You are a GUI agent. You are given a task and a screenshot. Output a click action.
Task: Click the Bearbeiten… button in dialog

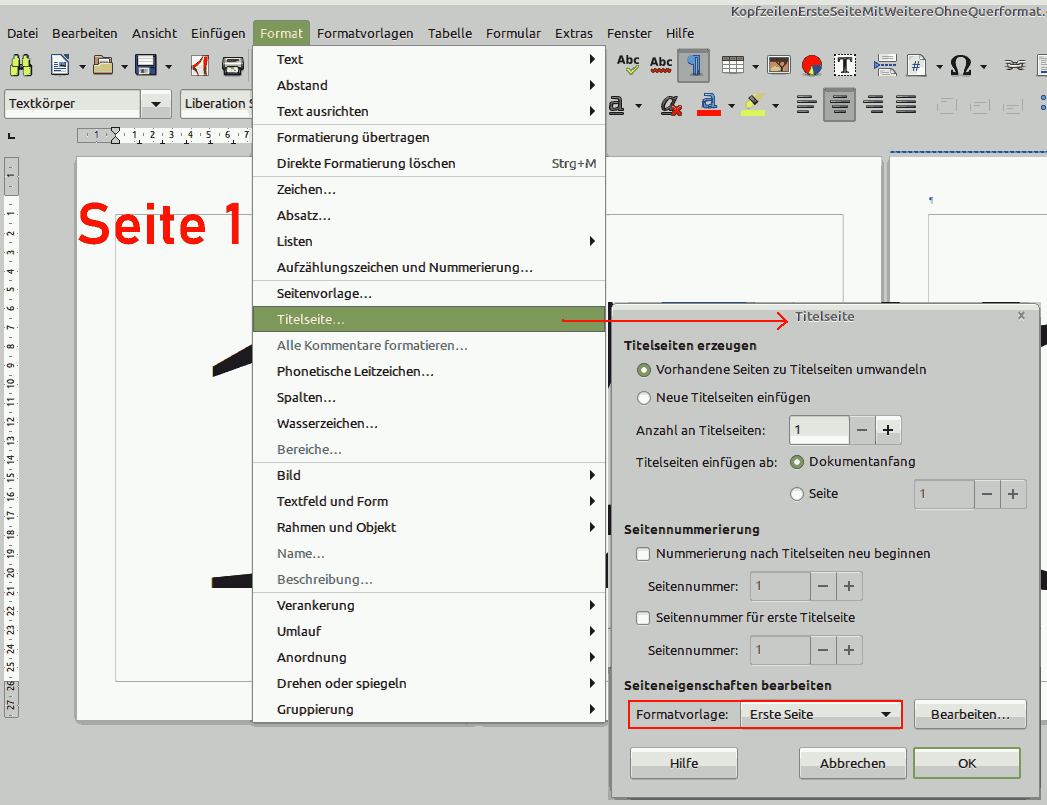[969, 714]
